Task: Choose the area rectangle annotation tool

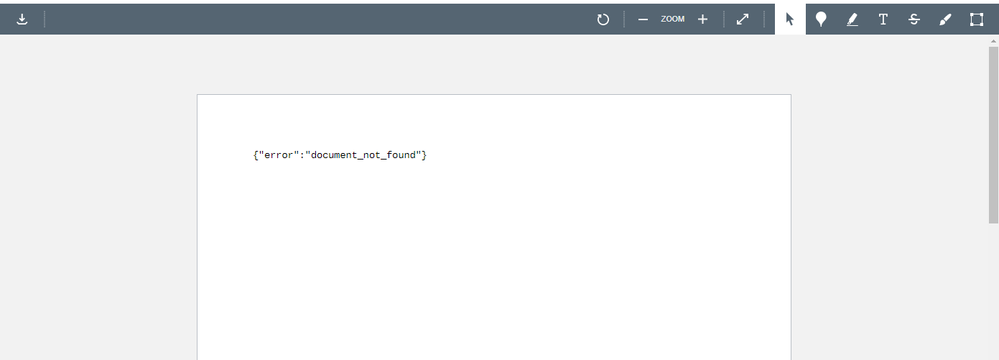Action: (x=976, y=19)
